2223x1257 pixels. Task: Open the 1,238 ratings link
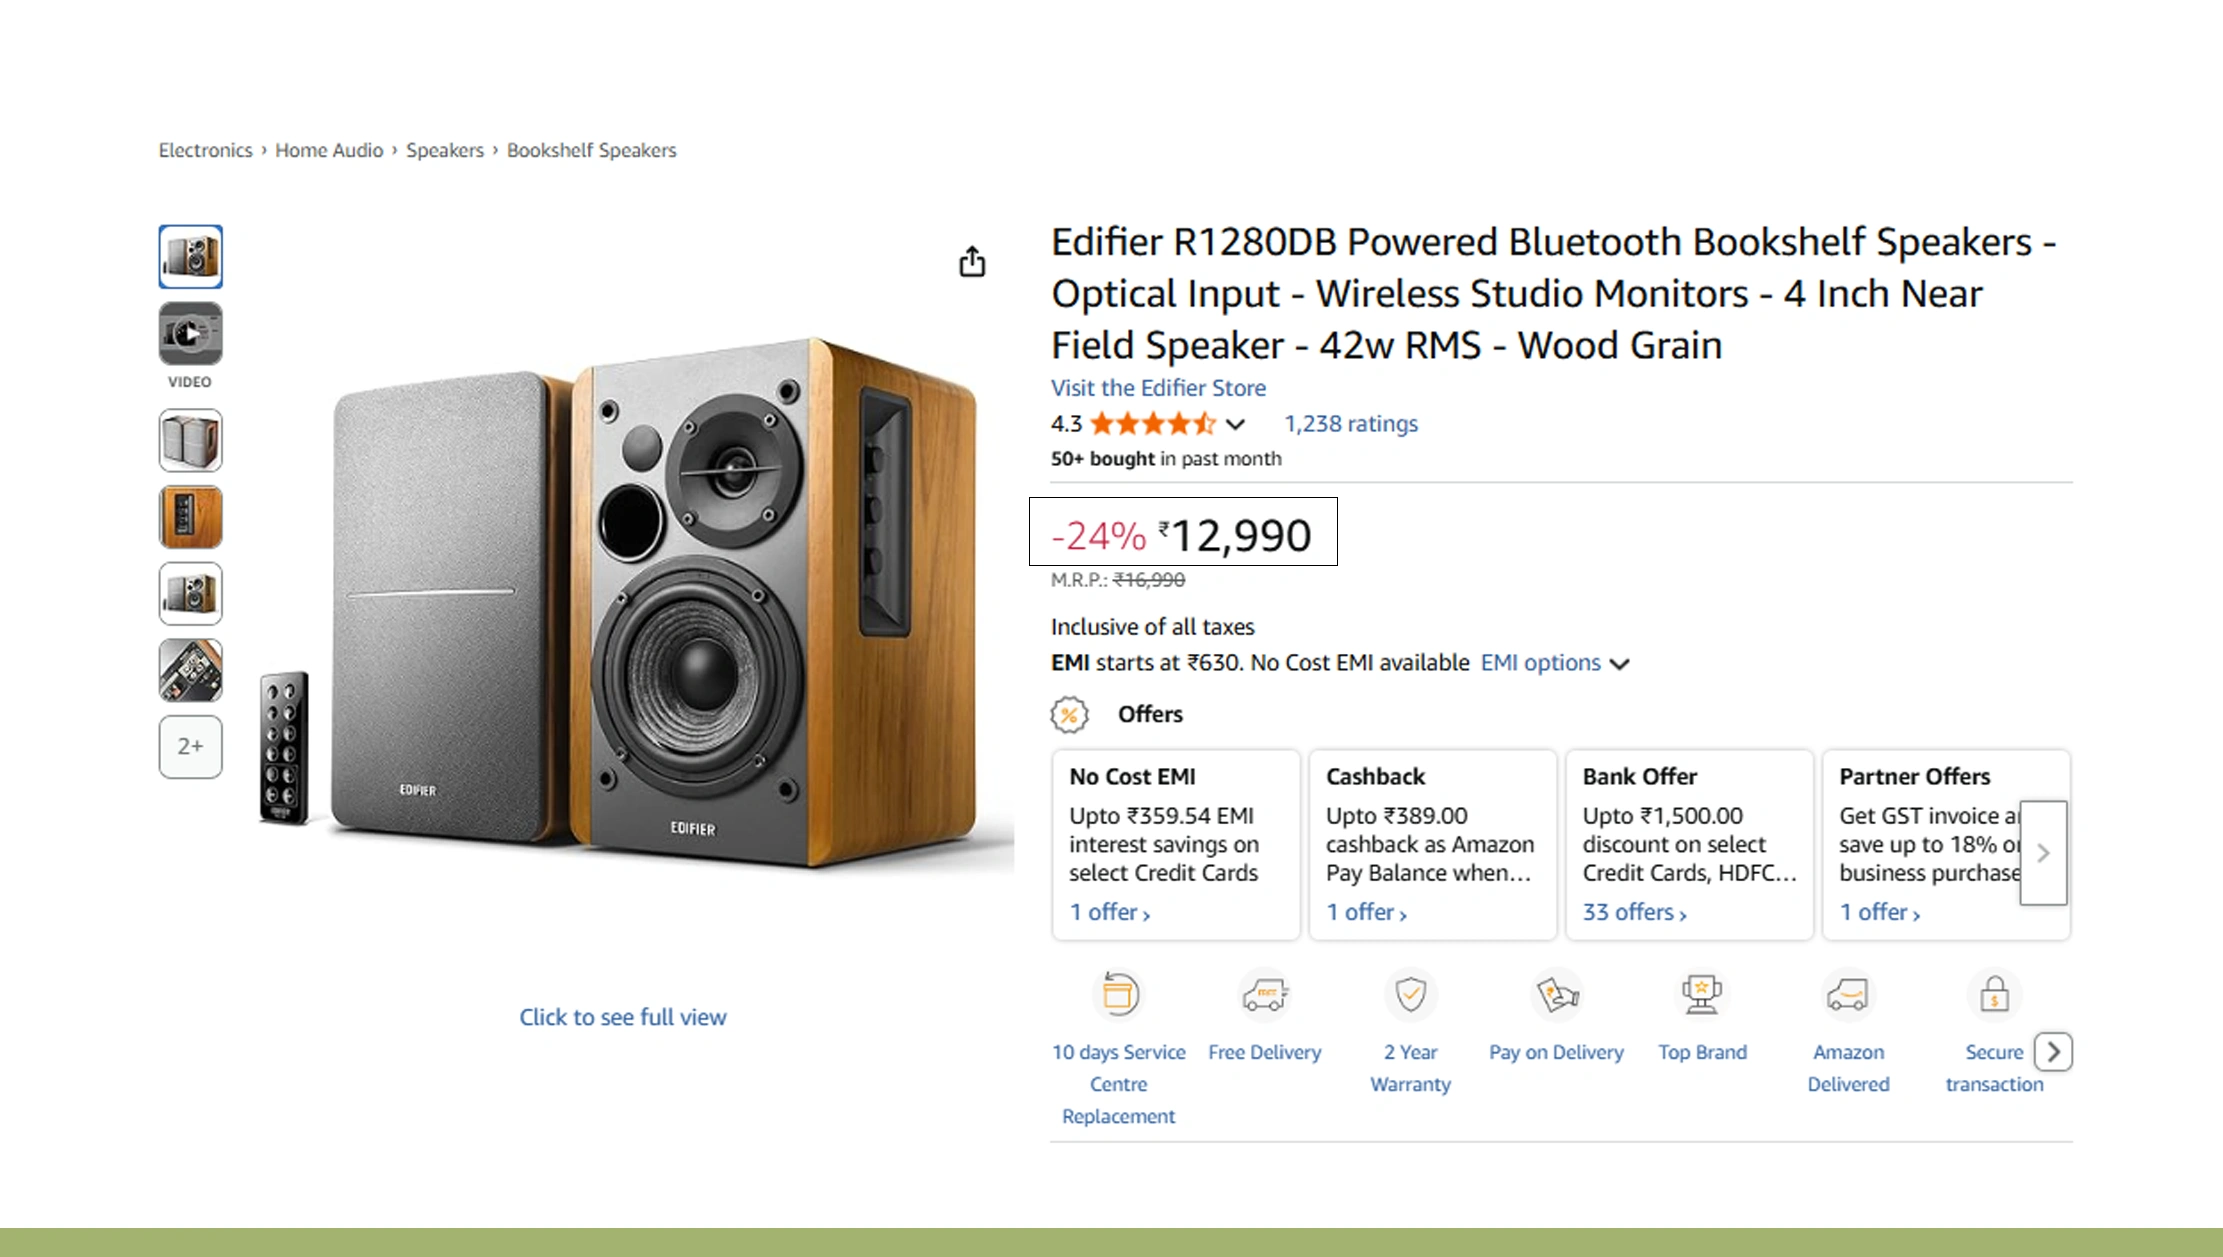pos(1350,424)
